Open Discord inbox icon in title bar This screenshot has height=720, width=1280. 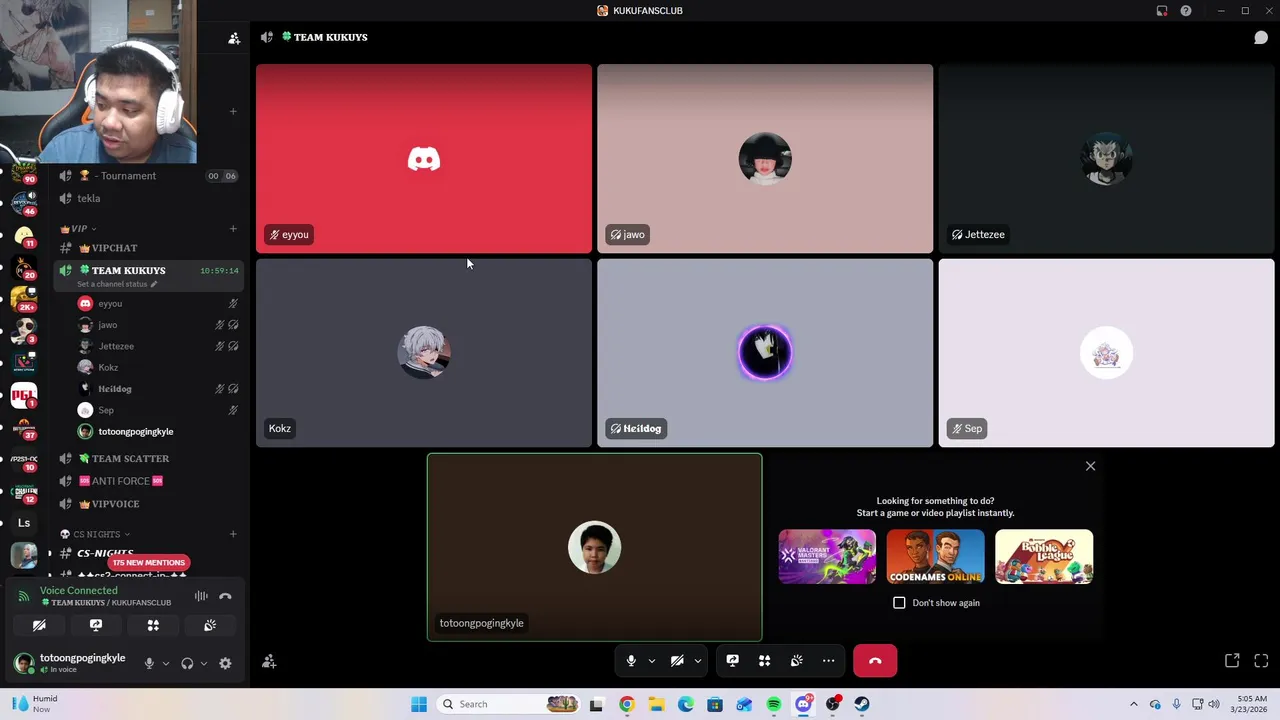[1162, 11]
